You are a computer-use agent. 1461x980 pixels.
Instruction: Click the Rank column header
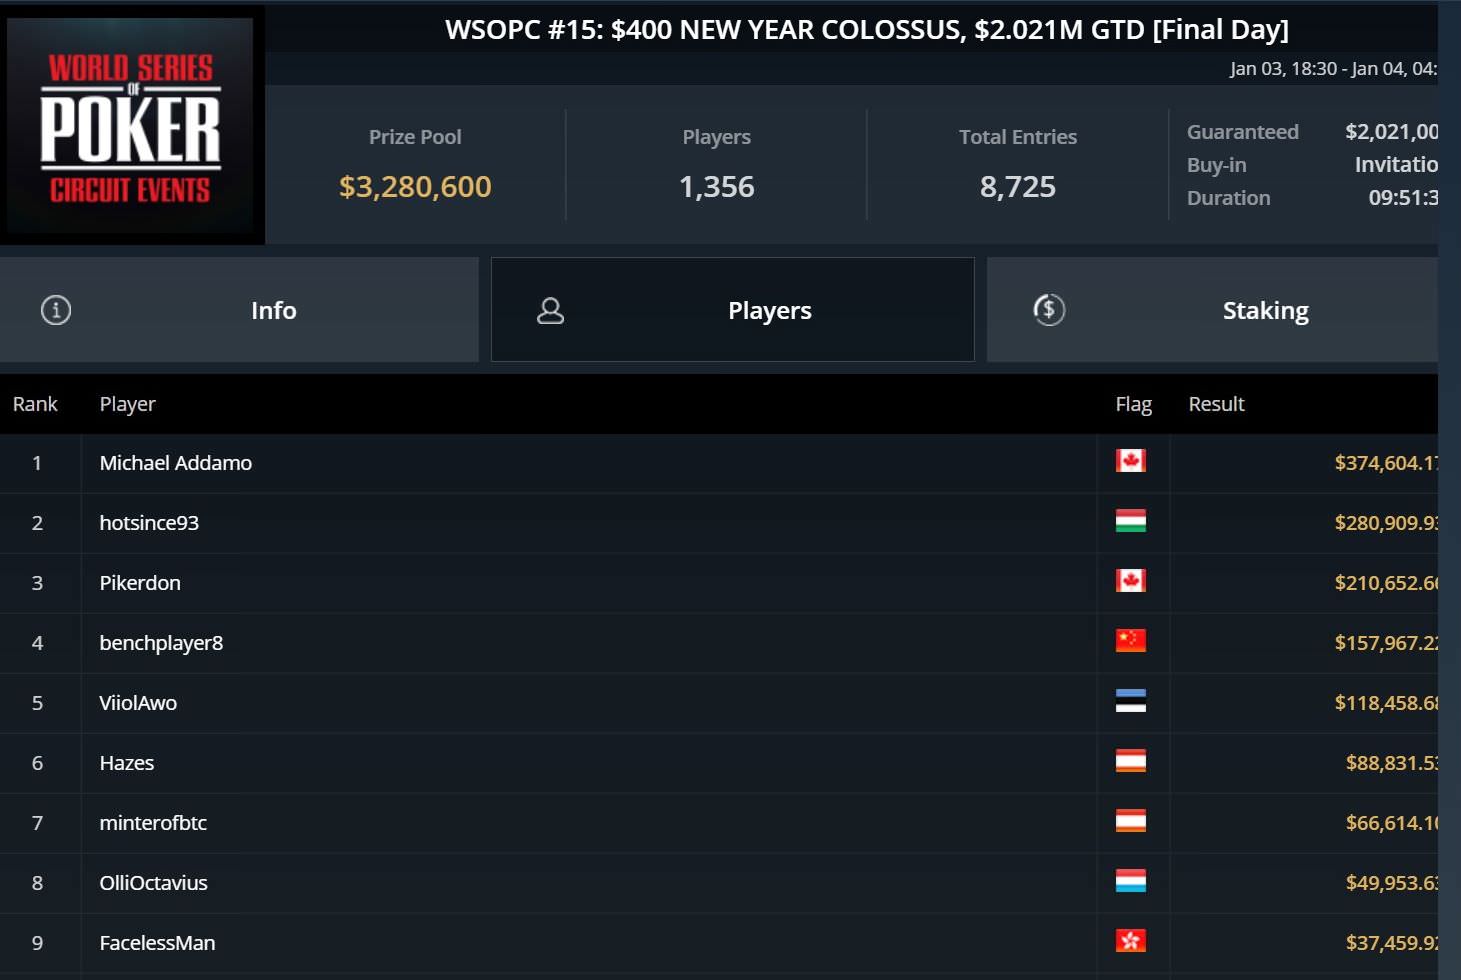[x=35, y=404]
